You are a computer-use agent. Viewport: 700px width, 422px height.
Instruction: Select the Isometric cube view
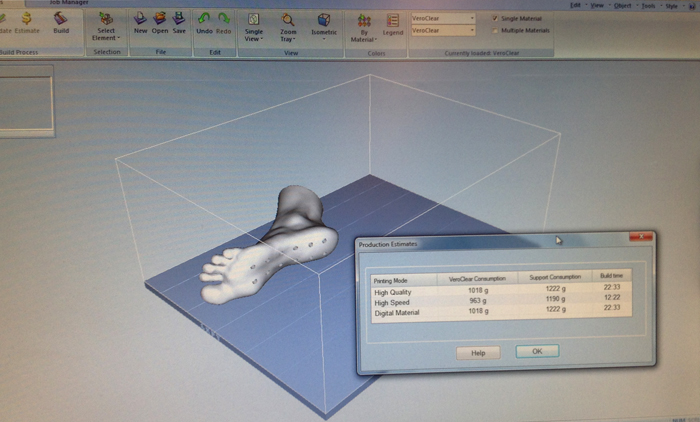(324, 20)
